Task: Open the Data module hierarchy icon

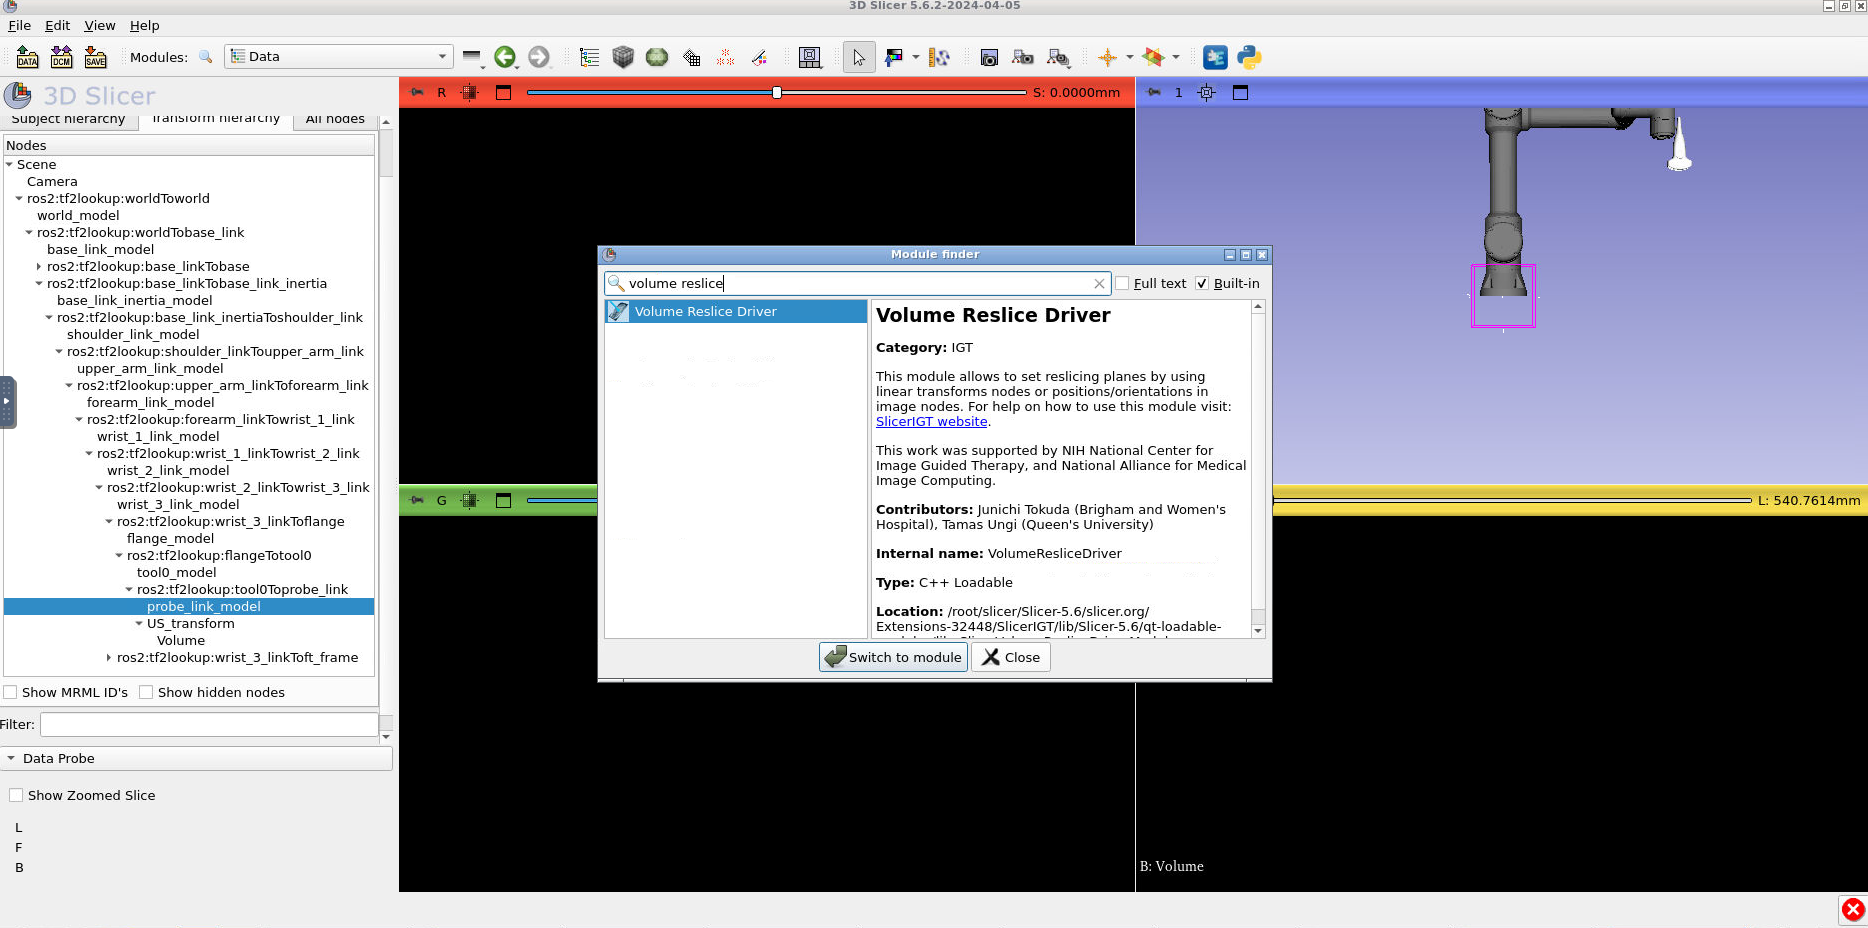Action: point(590,57)
